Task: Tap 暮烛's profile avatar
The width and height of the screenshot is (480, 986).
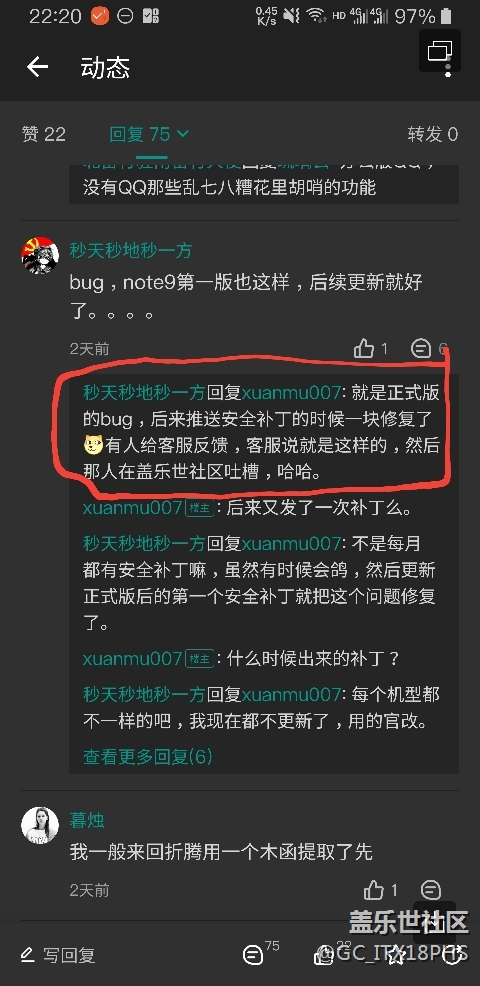Action: [40, 824]
